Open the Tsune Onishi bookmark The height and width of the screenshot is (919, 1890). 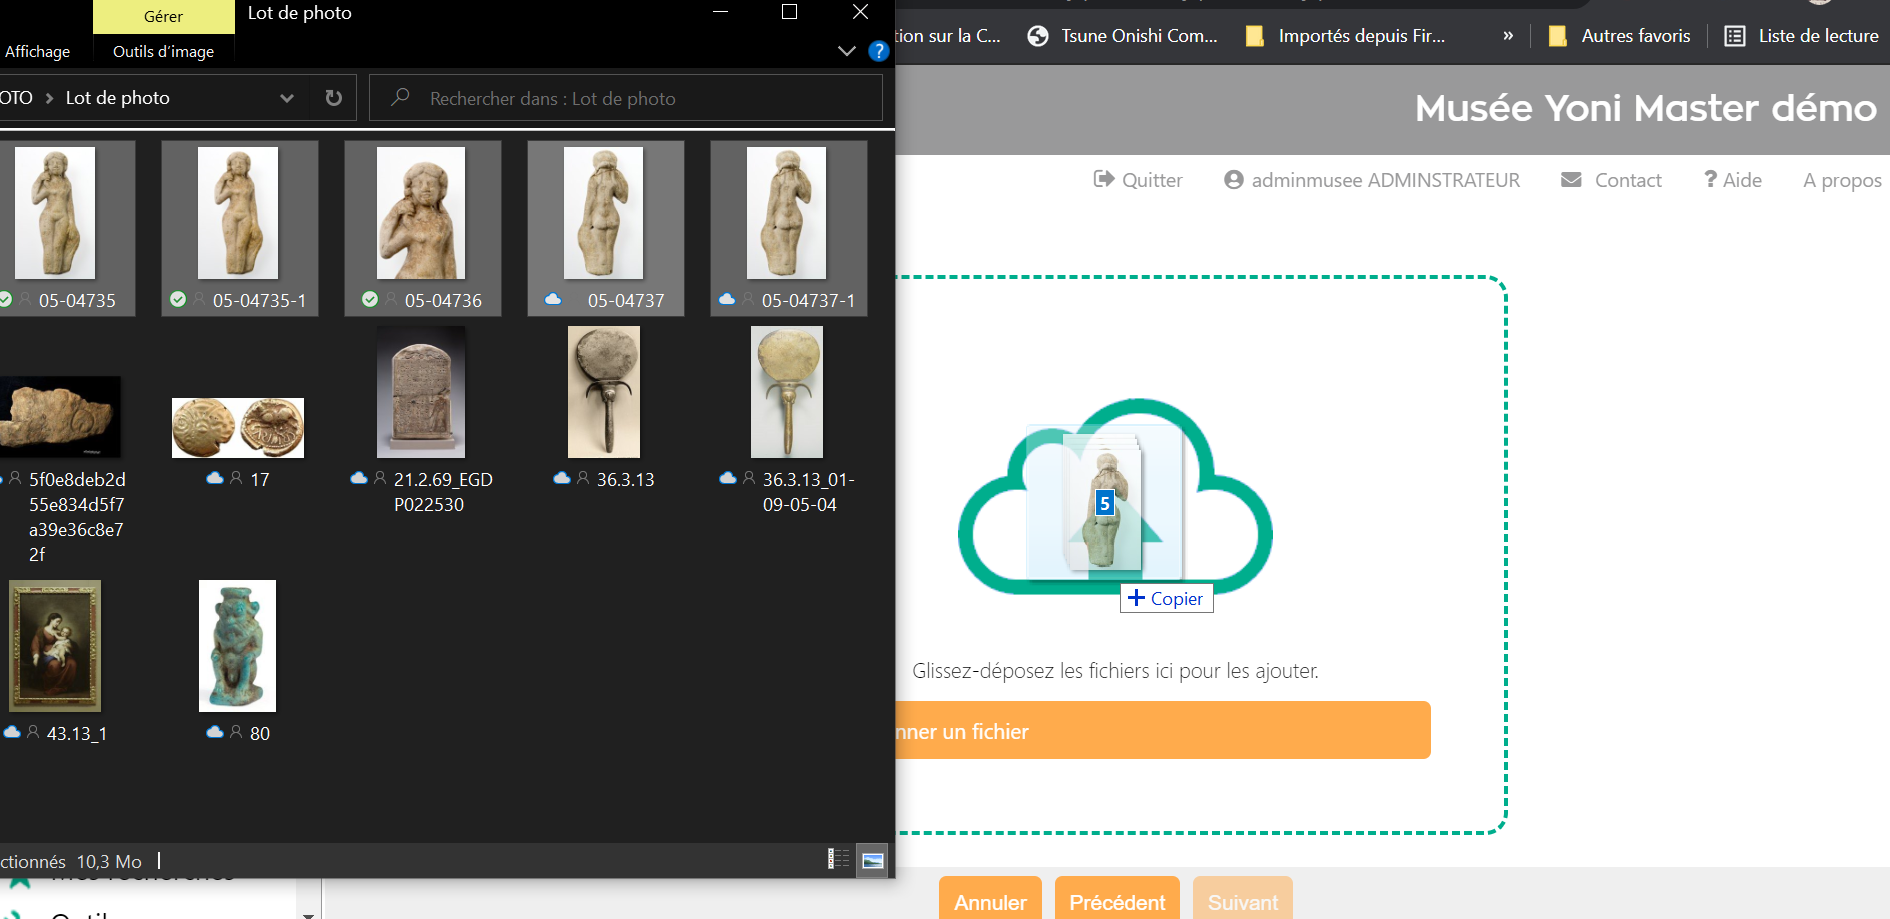1122,36
